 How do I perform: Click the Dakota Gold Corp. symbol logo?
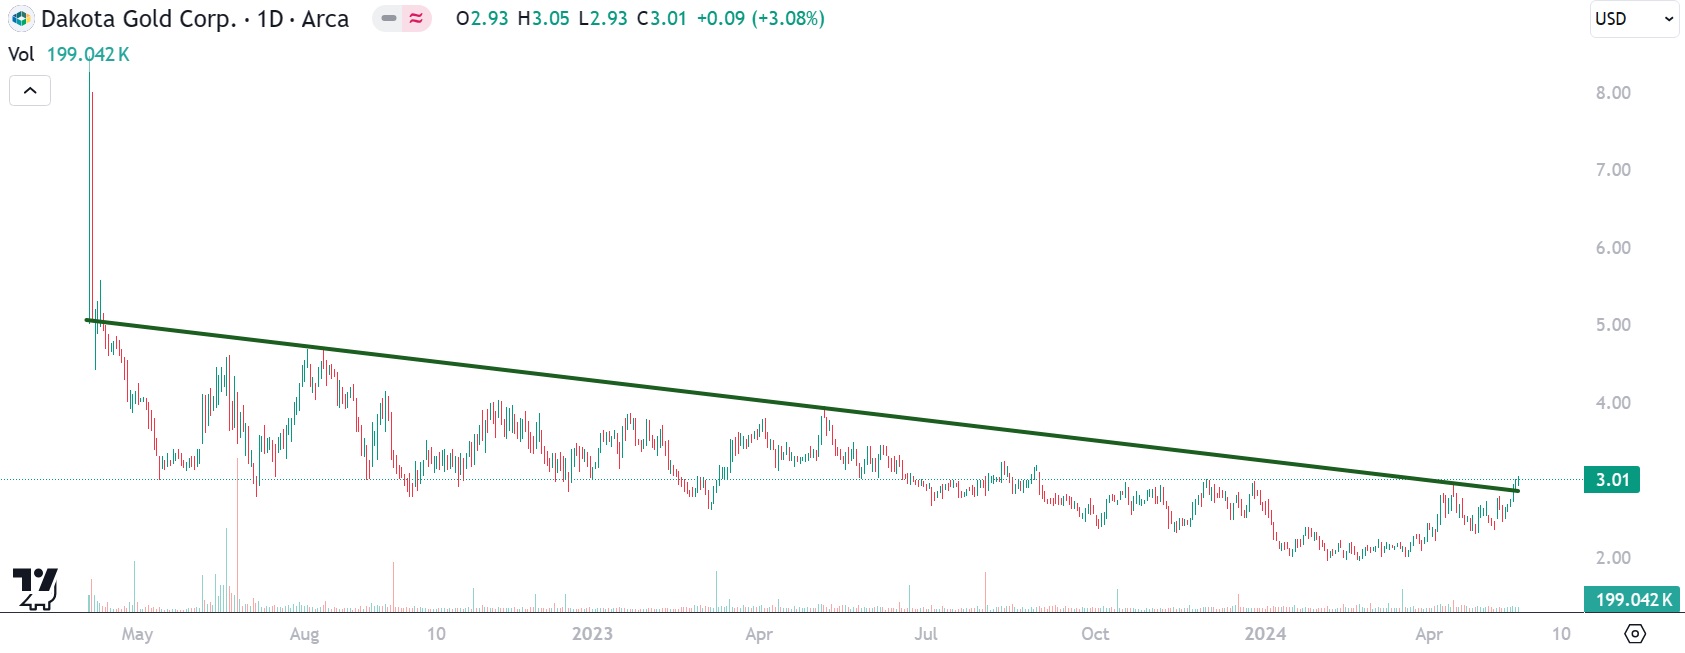pyautogui.click(x=21, y=18)
